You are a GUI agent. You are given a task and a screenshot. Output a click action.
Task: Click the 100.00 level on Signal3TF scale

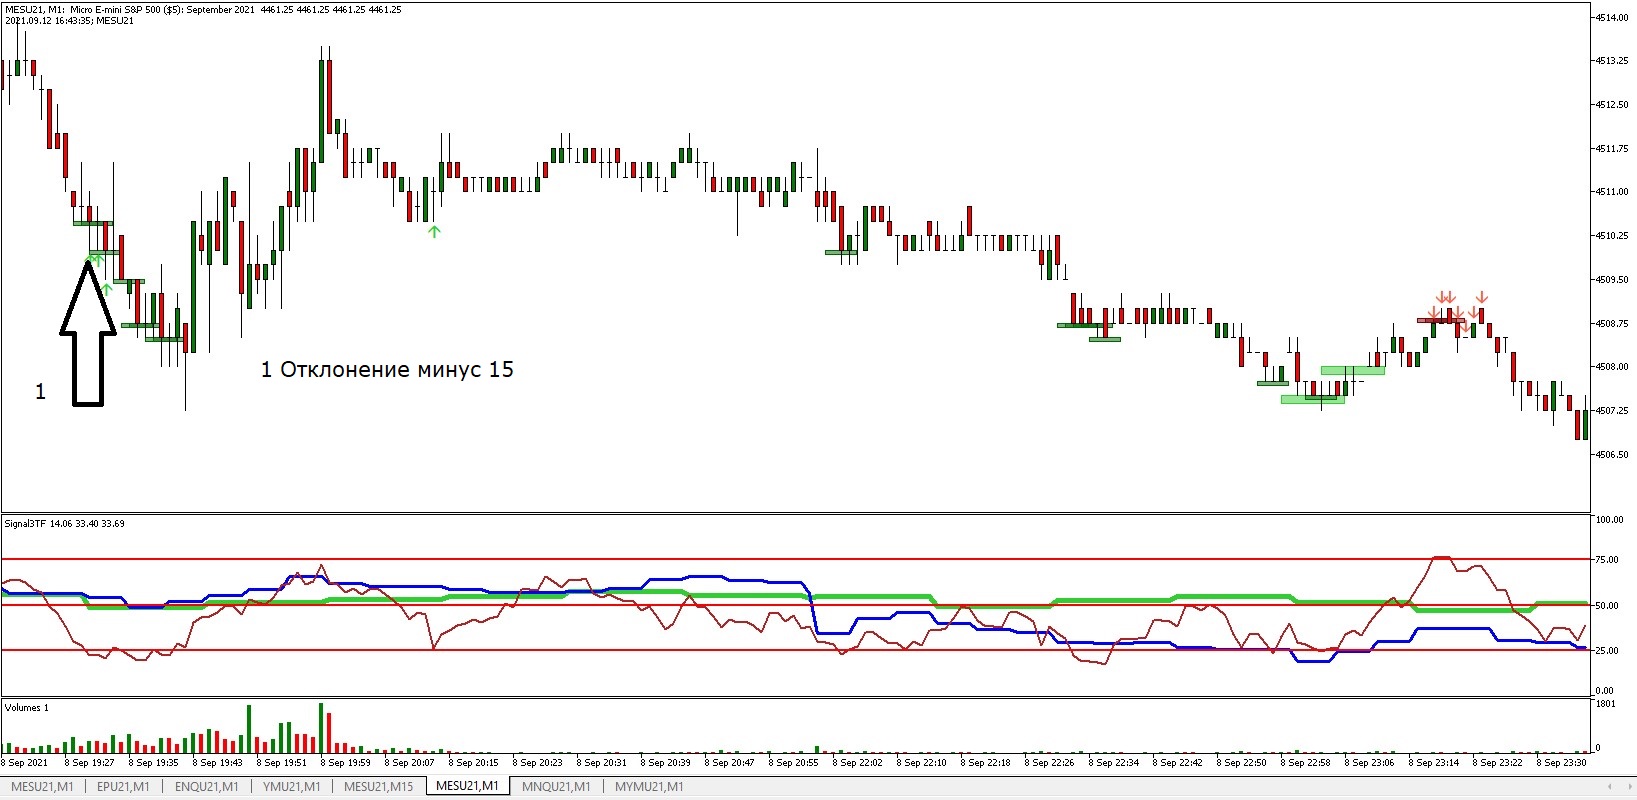(1609, 520)
